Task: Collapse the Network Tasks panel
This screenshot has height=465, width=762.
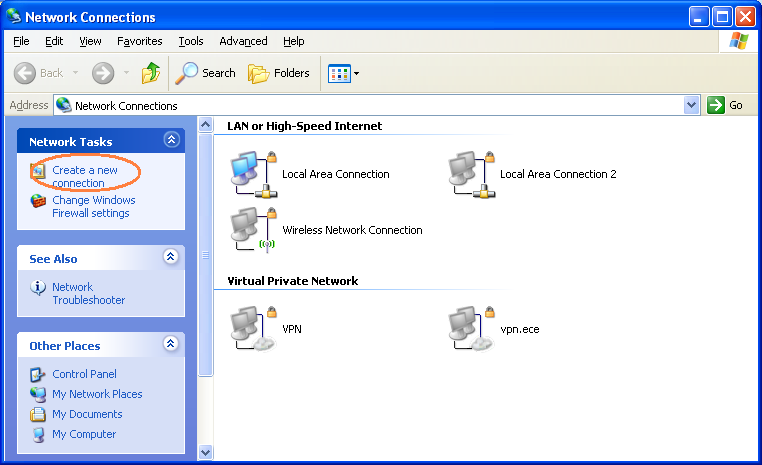Action: tap(171, 140)
